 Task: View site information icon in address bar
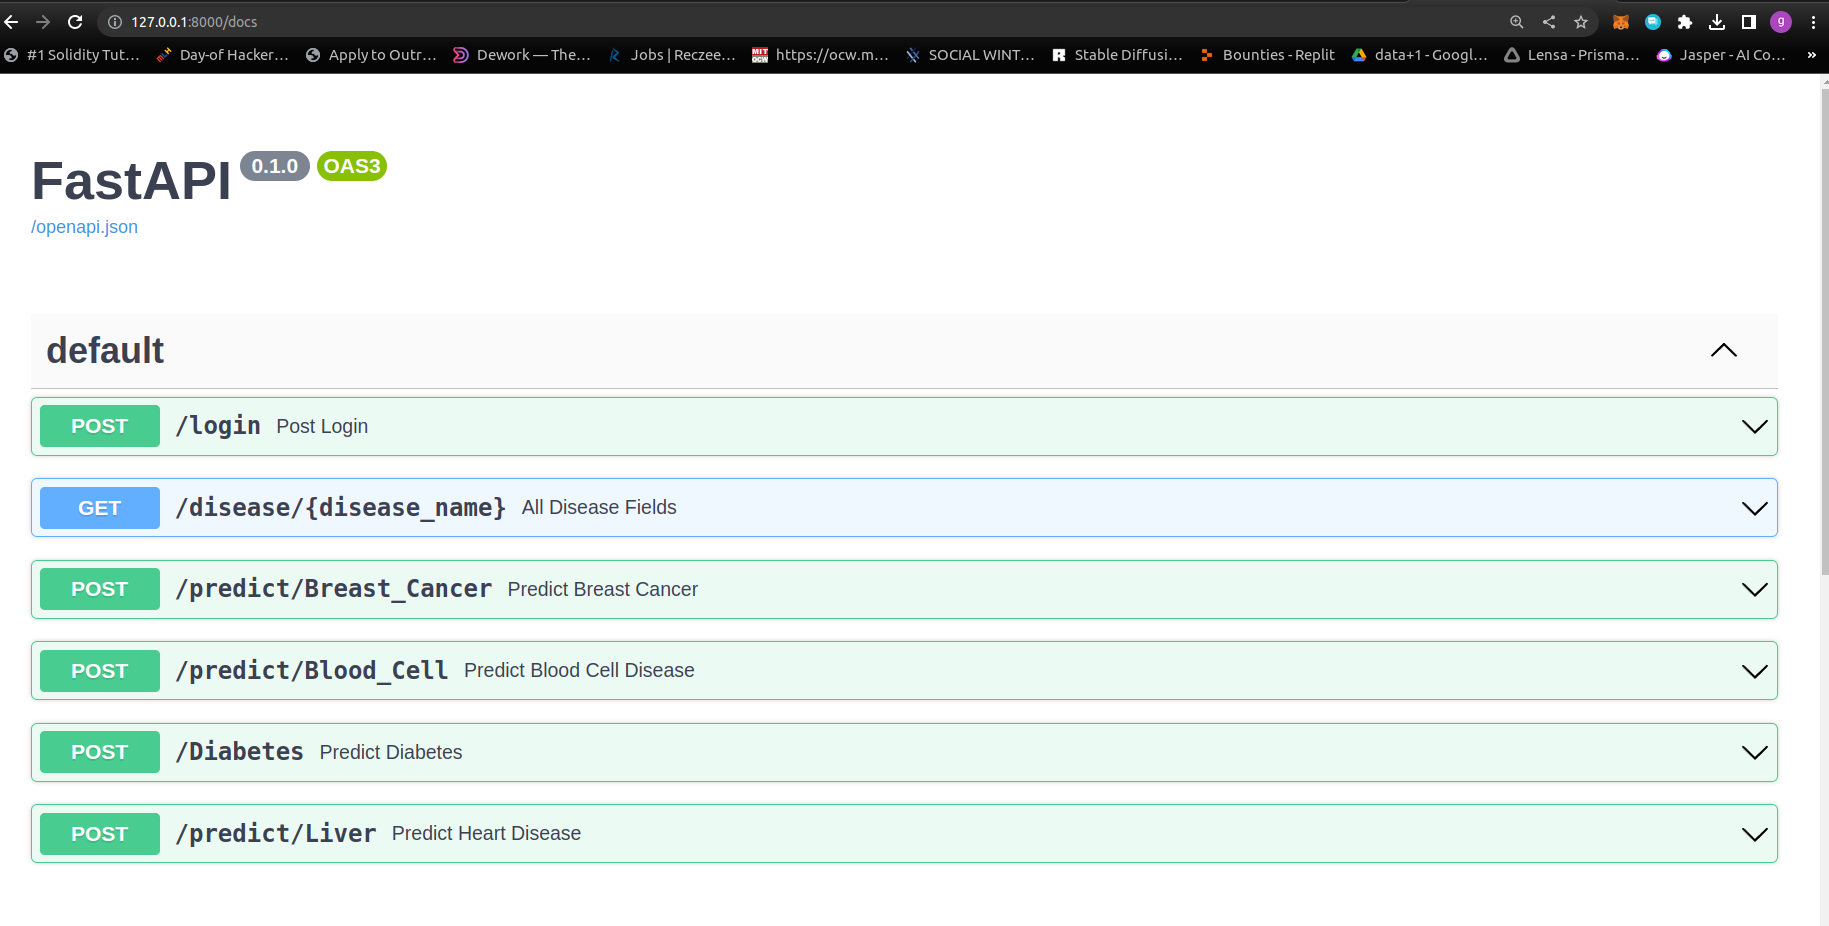tap(115, 22)
